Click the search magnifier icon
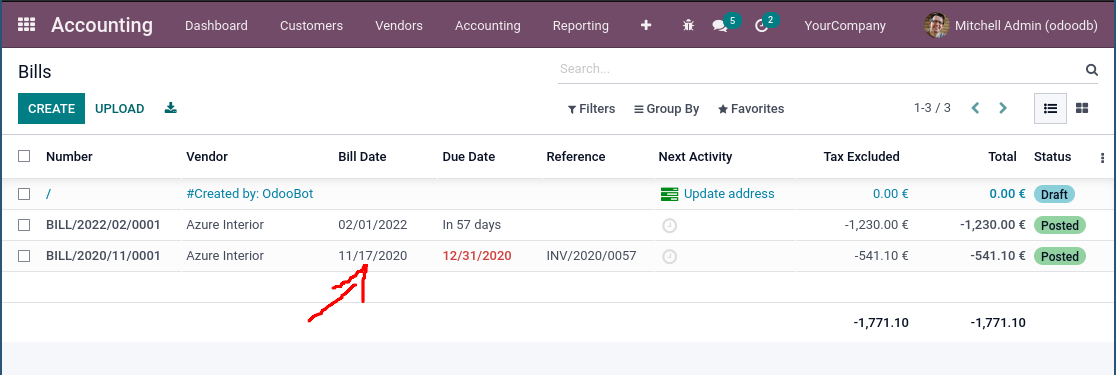Screen dimensions: 1116x375 click(1091, 70)
